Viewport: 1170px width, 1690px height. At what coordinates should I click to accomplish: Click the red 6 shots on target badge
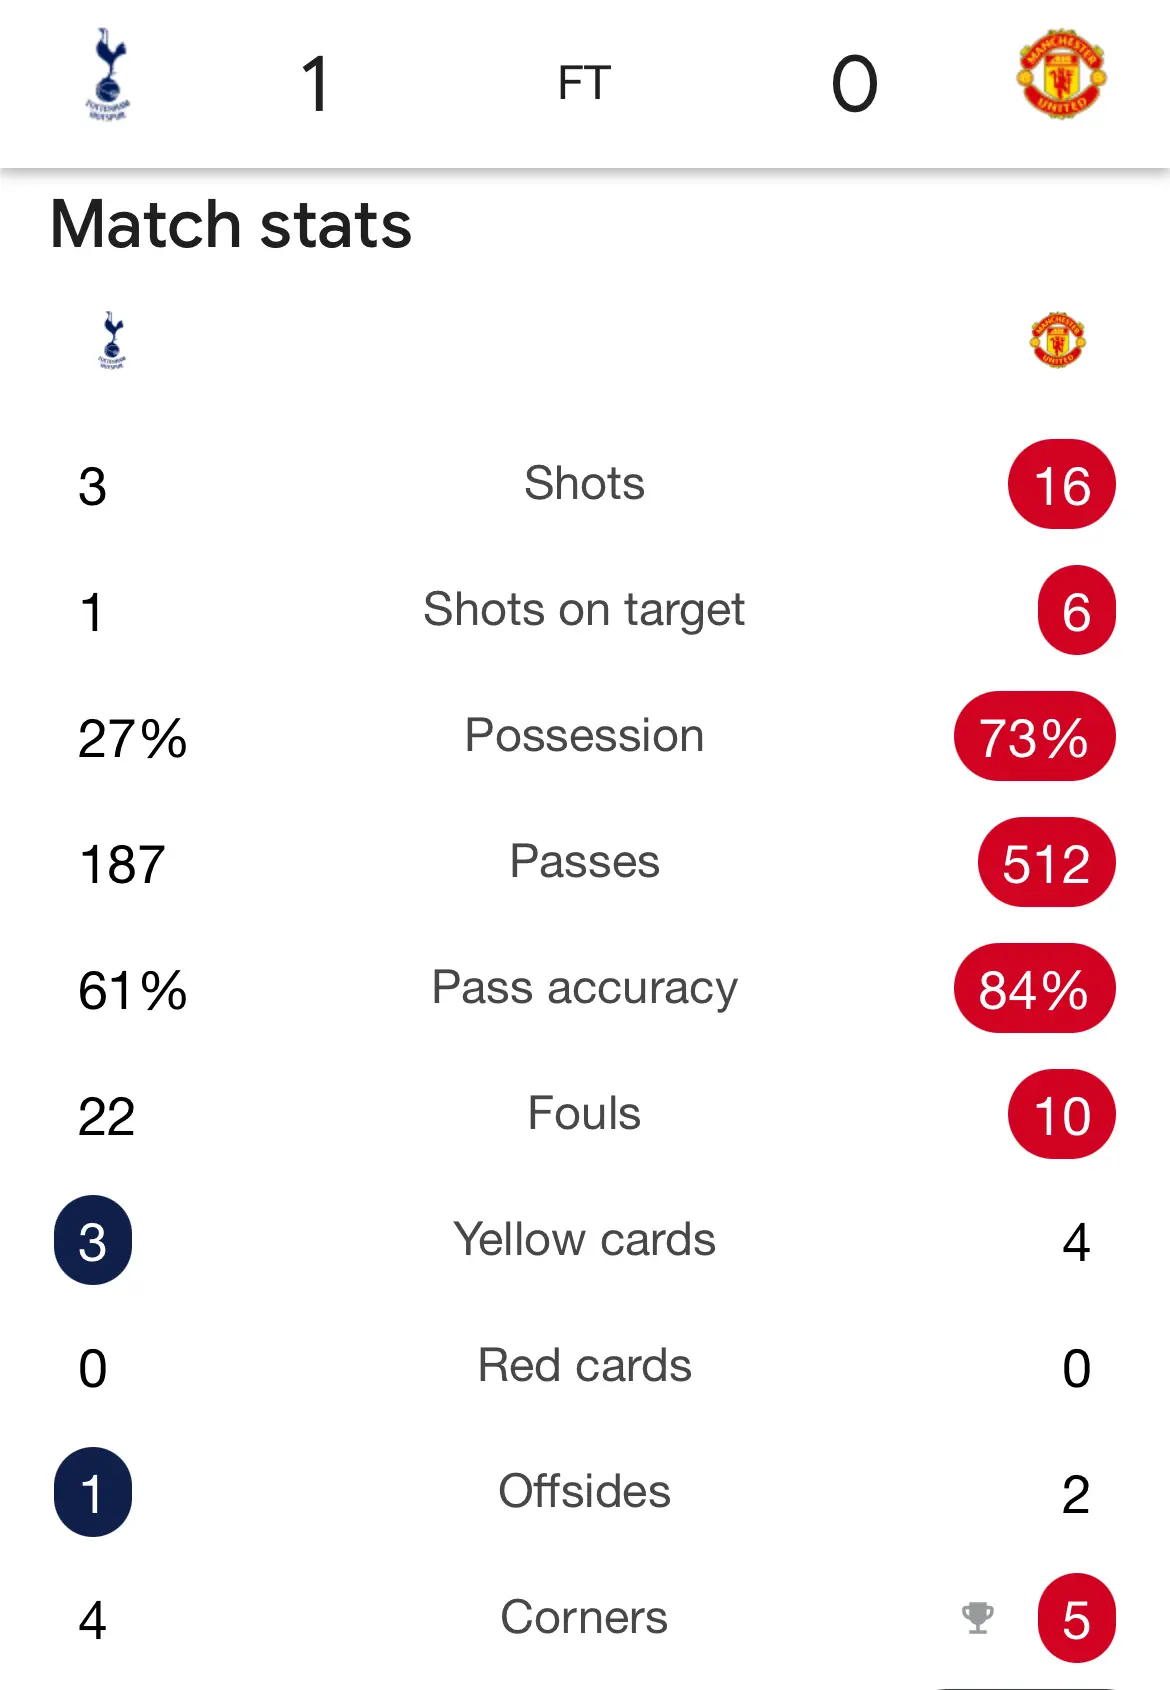click(1076, 610)
